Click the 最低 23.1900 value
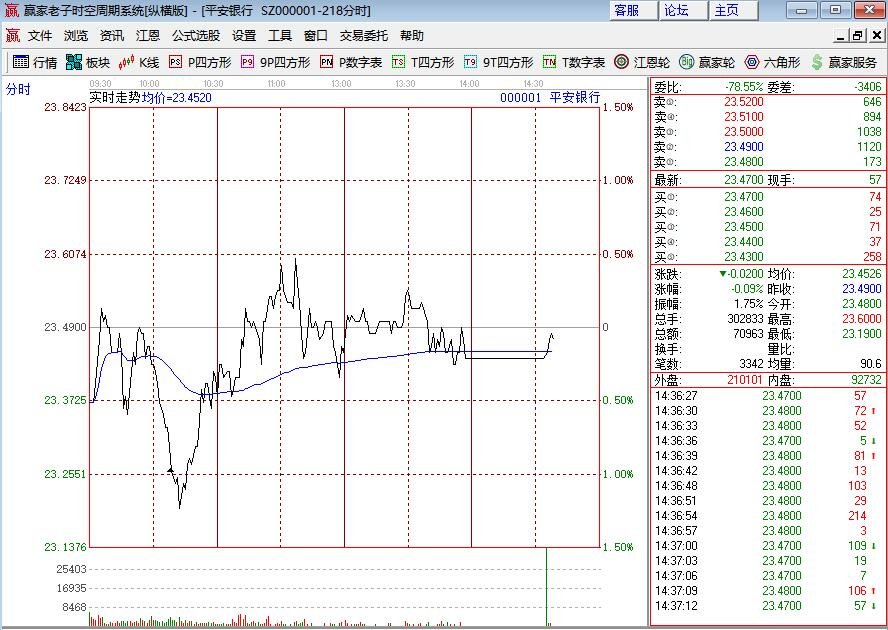Viewport: 888px width, 630px height. point(862,334)
